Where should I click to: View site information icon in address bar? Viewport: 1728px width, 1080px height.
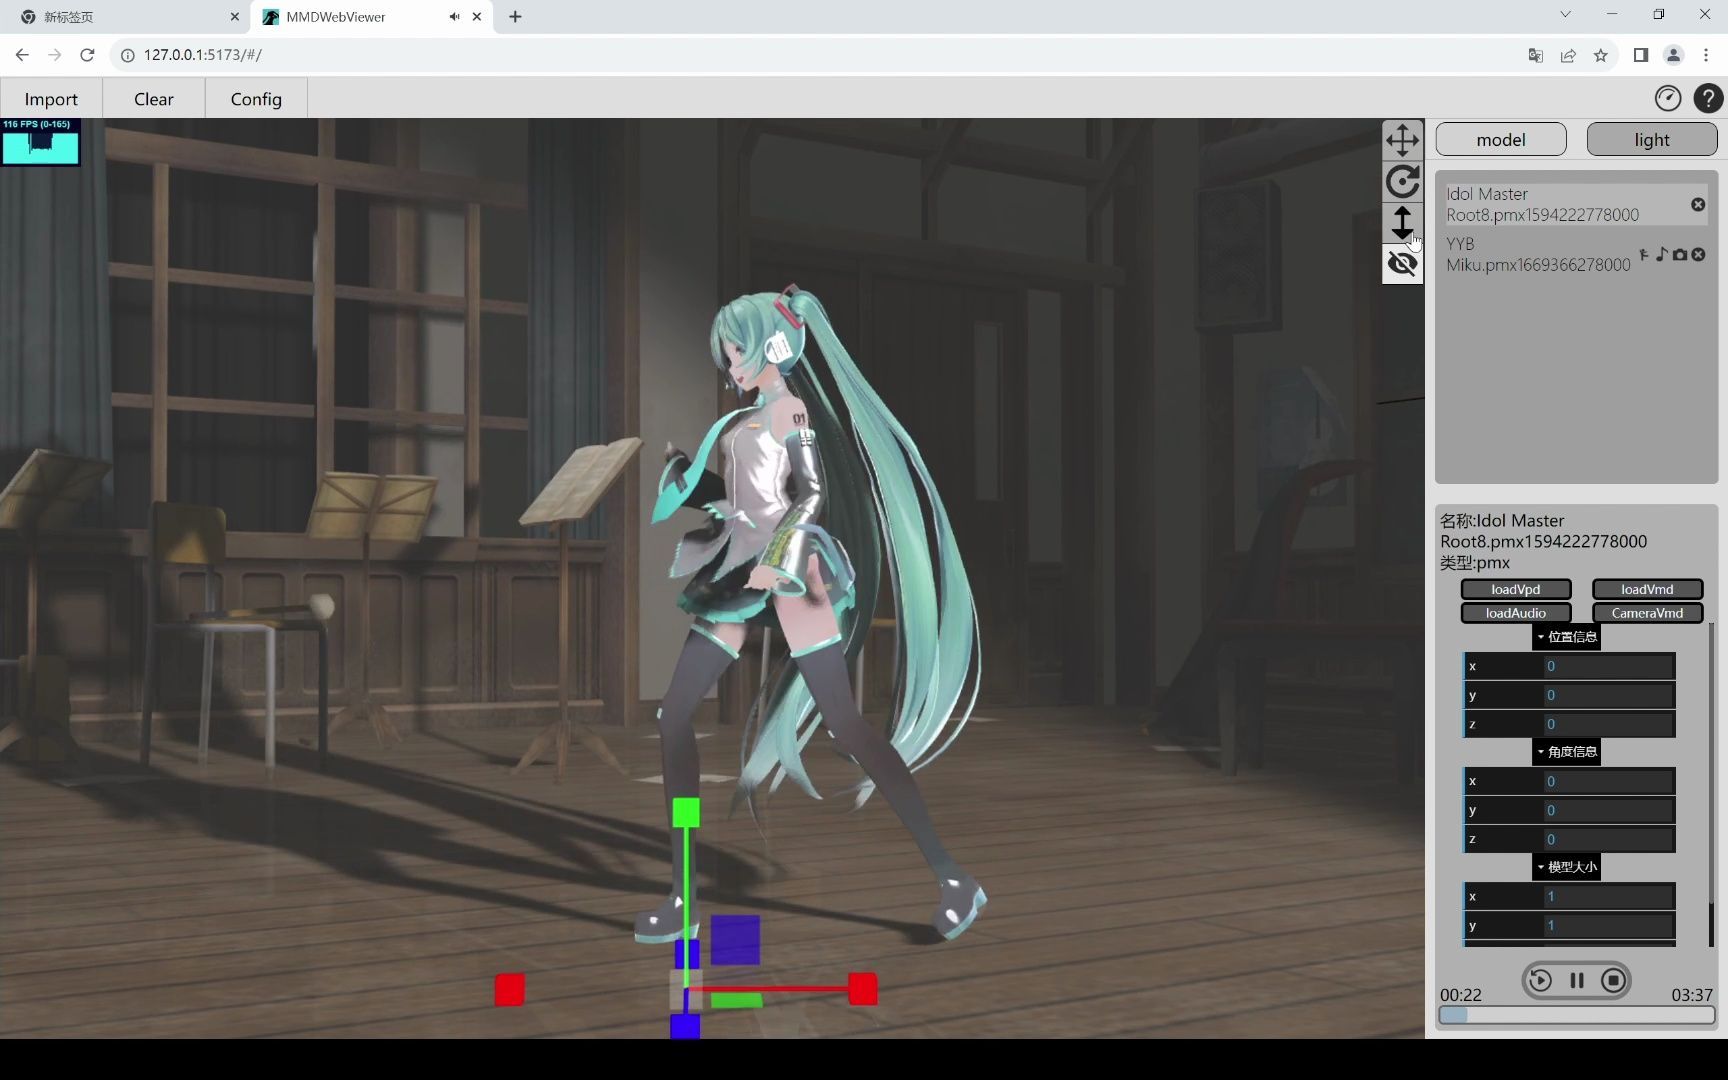point(128,55)
